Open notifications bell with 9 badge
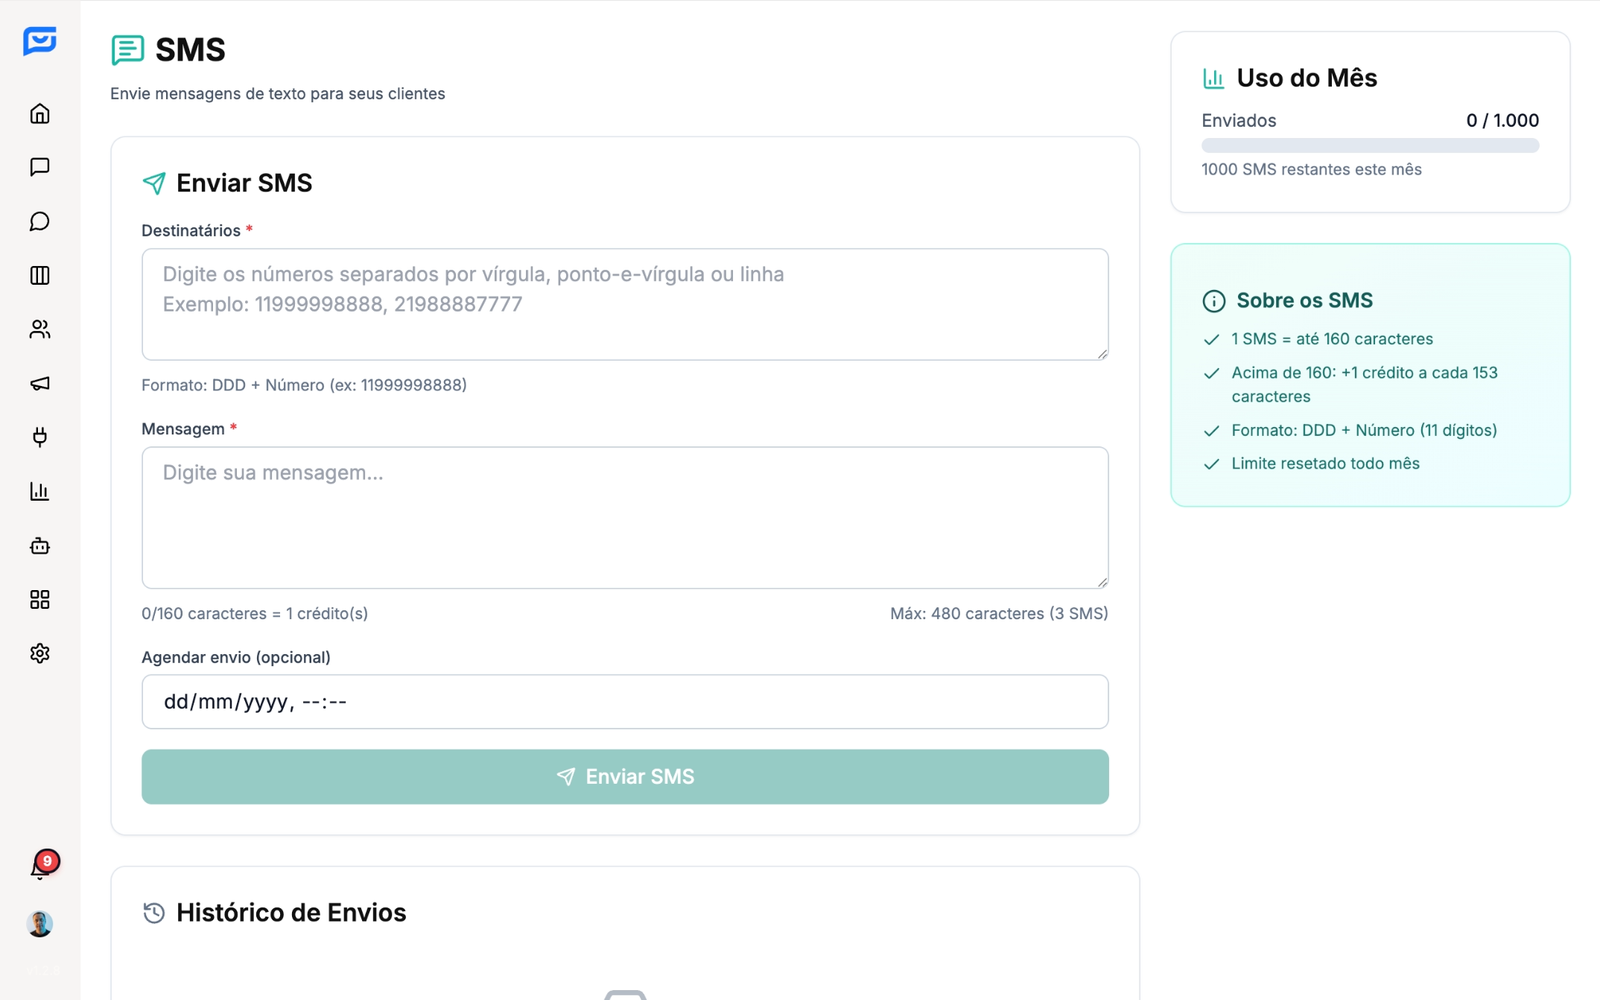 40,868
